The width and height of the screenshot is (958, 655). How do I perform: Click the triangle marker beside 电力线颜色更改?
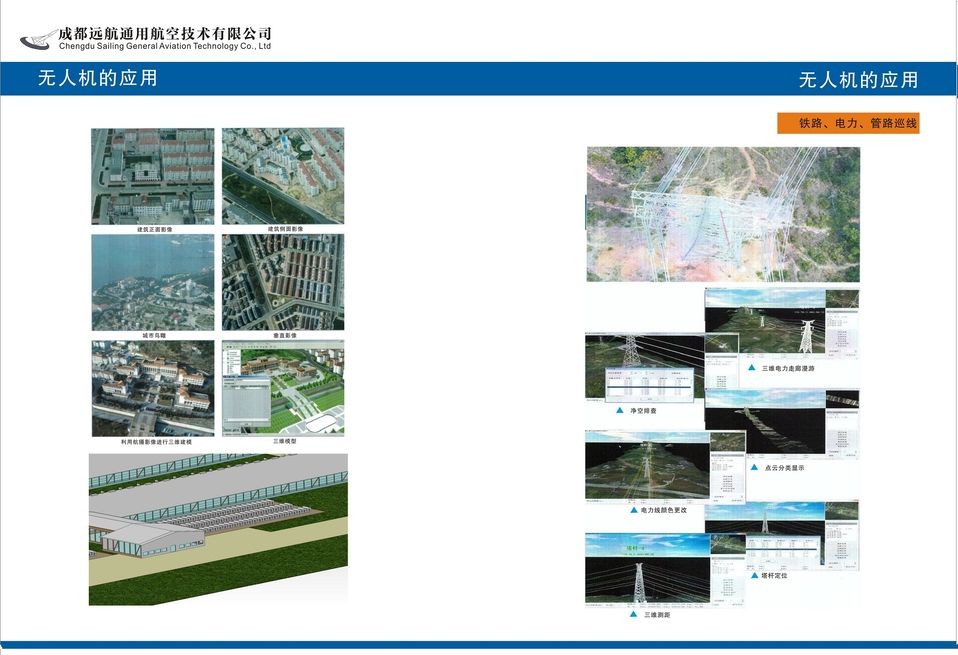[634, 510]
